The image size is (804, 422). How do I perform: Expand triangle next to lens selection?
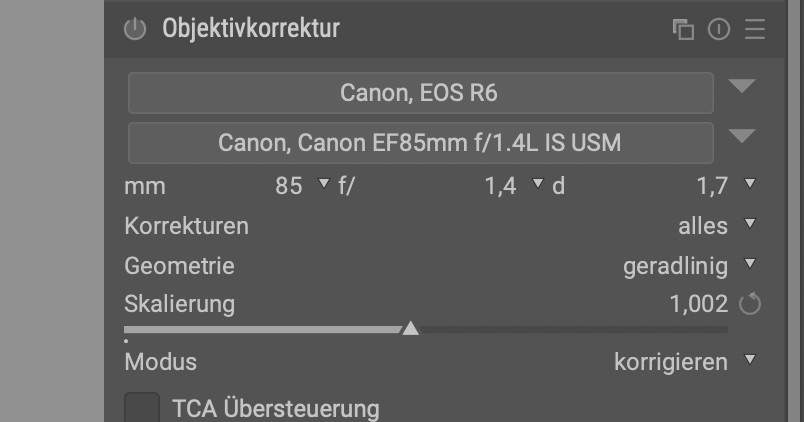coord(741,136)
